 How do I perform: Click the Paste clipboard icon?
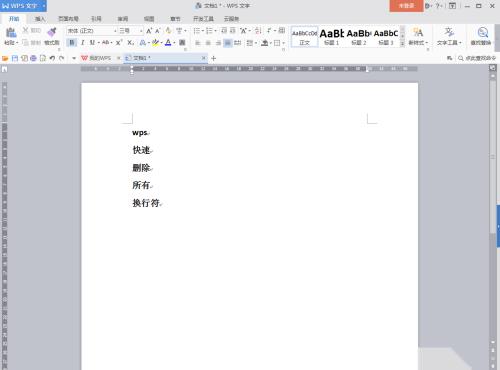tap(11, 33)
